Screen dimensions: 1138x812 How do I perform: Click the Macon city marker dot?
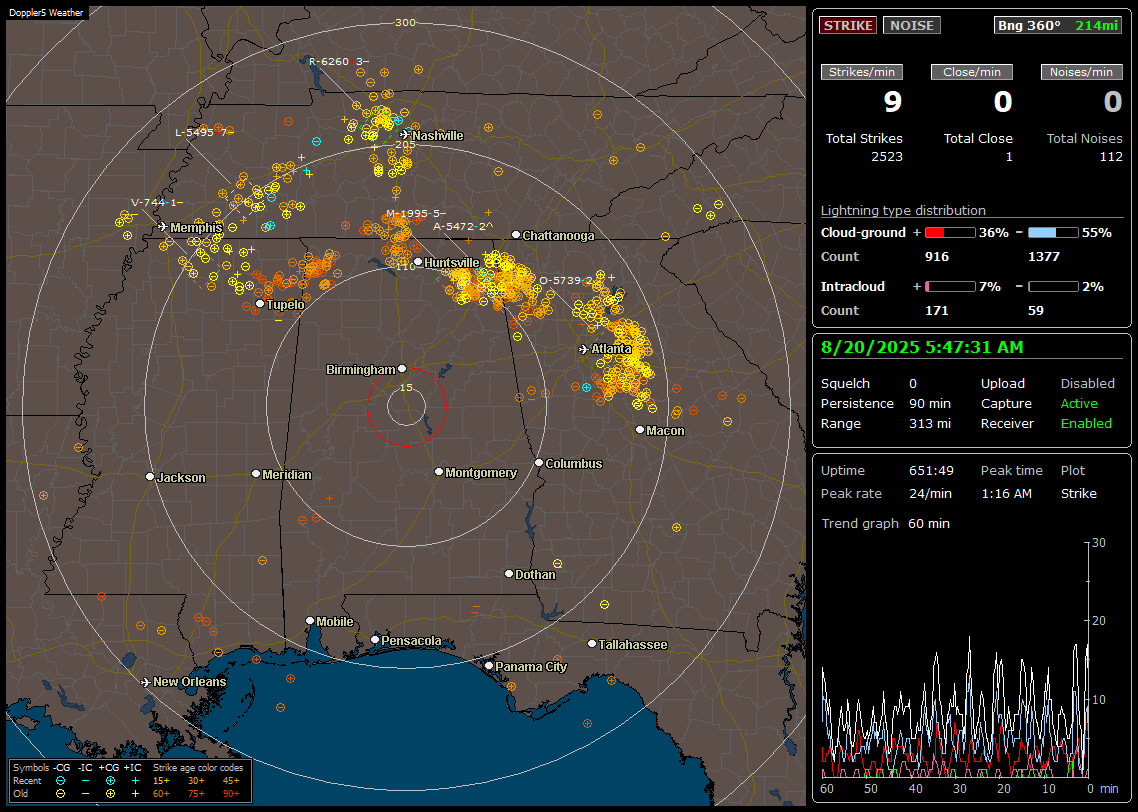point(639,430)
